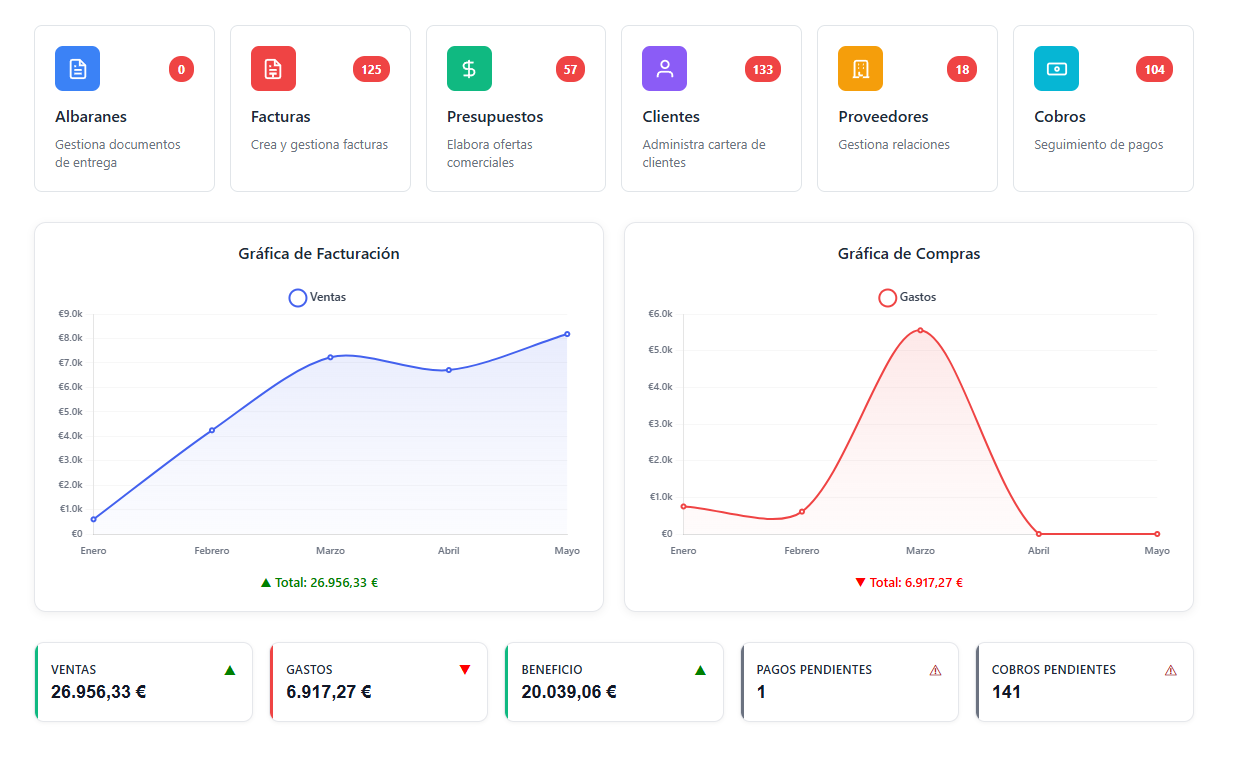Screen dimensions: 1239x760
Task: Click the Gráfica de Compras title
Action: pos(909,254)
